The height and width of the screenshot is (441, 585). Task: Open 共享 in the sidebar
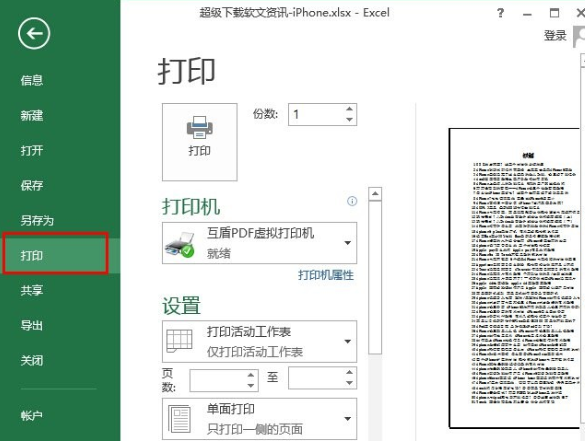pos(32,290)
